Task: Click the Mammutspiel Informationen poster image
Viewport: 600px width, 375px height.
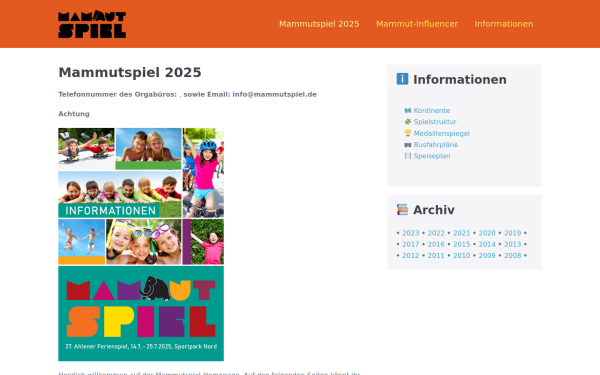Action: coord(141,245)
